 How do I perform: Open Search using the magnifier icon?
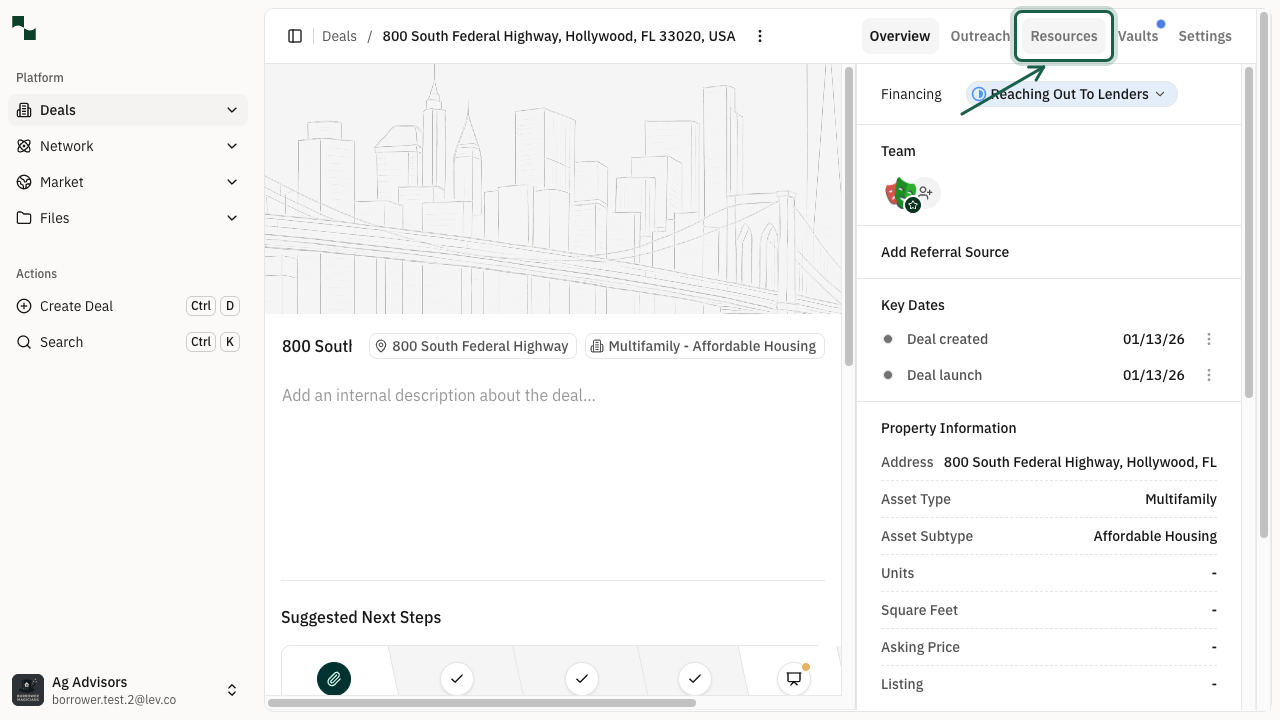tap(22, 342)
